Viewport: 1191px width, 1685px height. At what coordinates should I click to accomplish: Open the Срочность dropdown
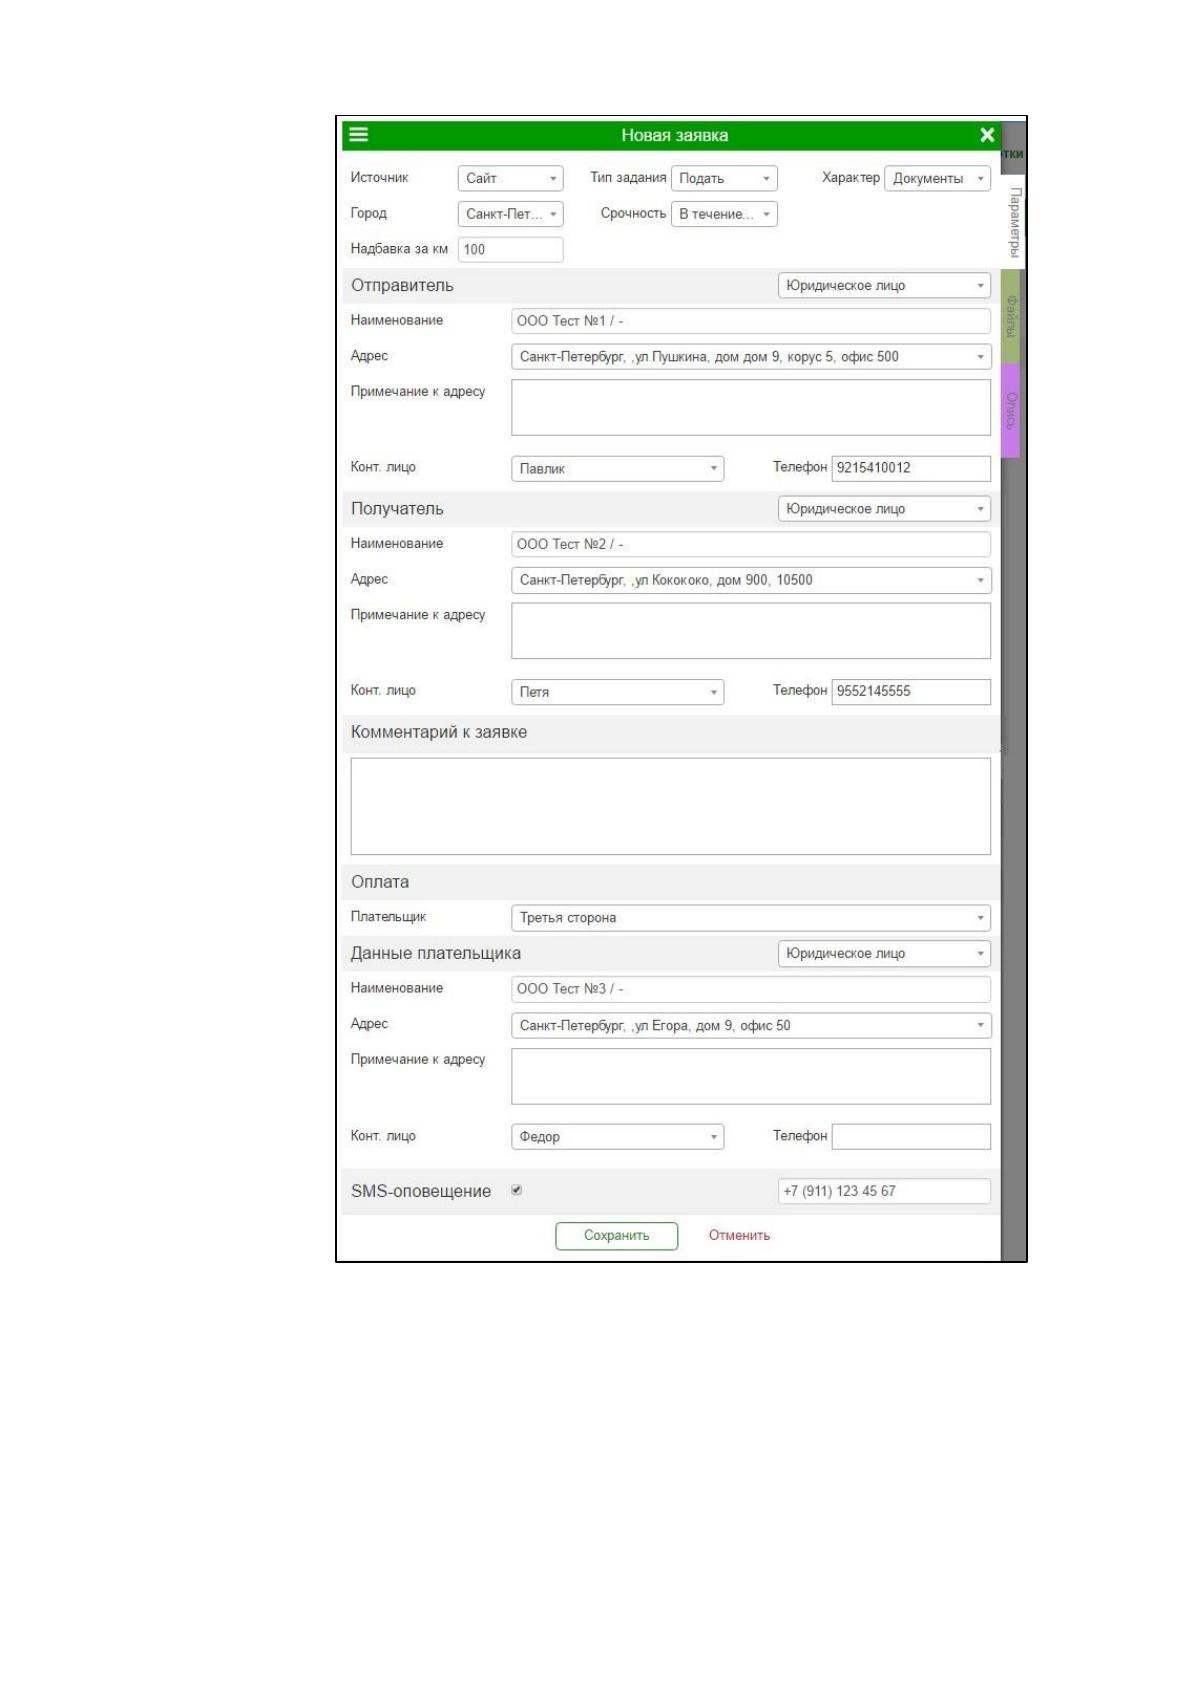724,214
